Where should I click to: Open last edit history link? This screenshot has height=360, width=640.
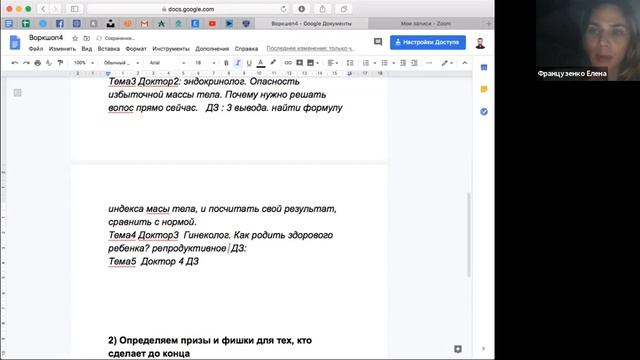[x=311, y=49]
